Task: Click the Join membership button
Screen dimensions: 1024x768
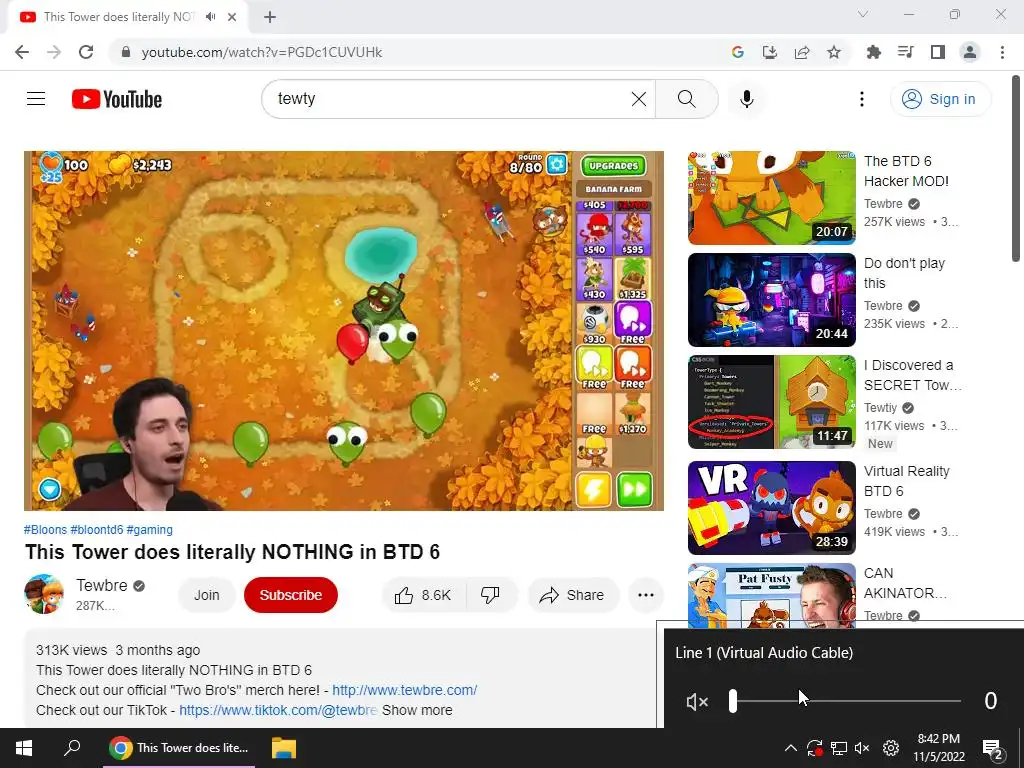Action: 206,595
